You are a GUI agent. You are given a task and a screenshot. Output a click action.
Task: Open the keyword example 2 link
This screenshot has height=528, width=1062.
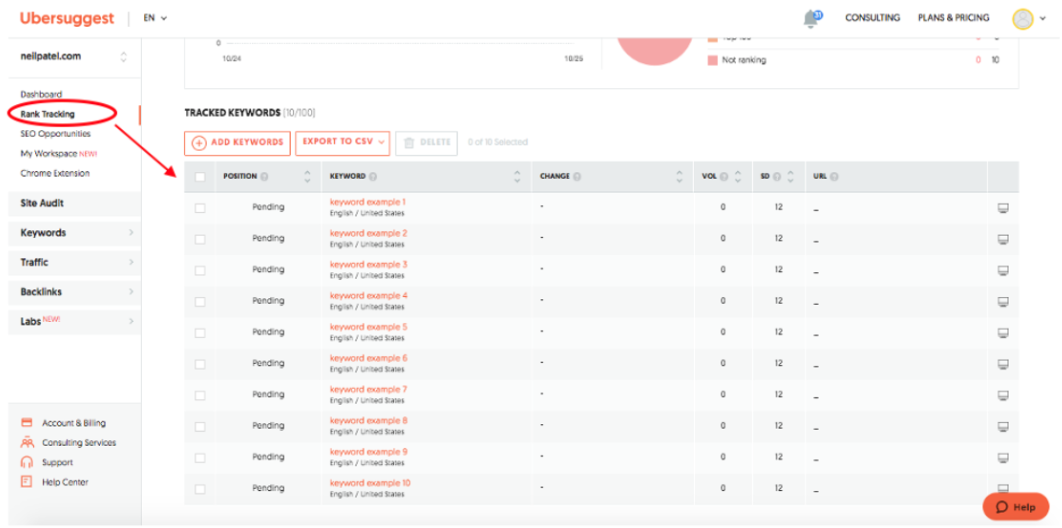tap(368, 233)
